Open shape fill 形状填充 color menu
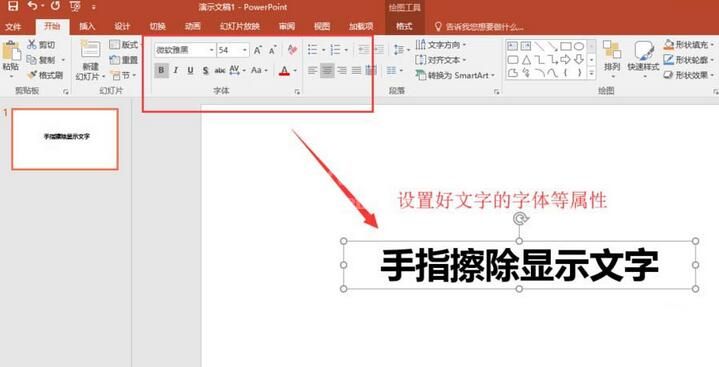Viewport: 719px width, 367px height. (x=689, y=45)
